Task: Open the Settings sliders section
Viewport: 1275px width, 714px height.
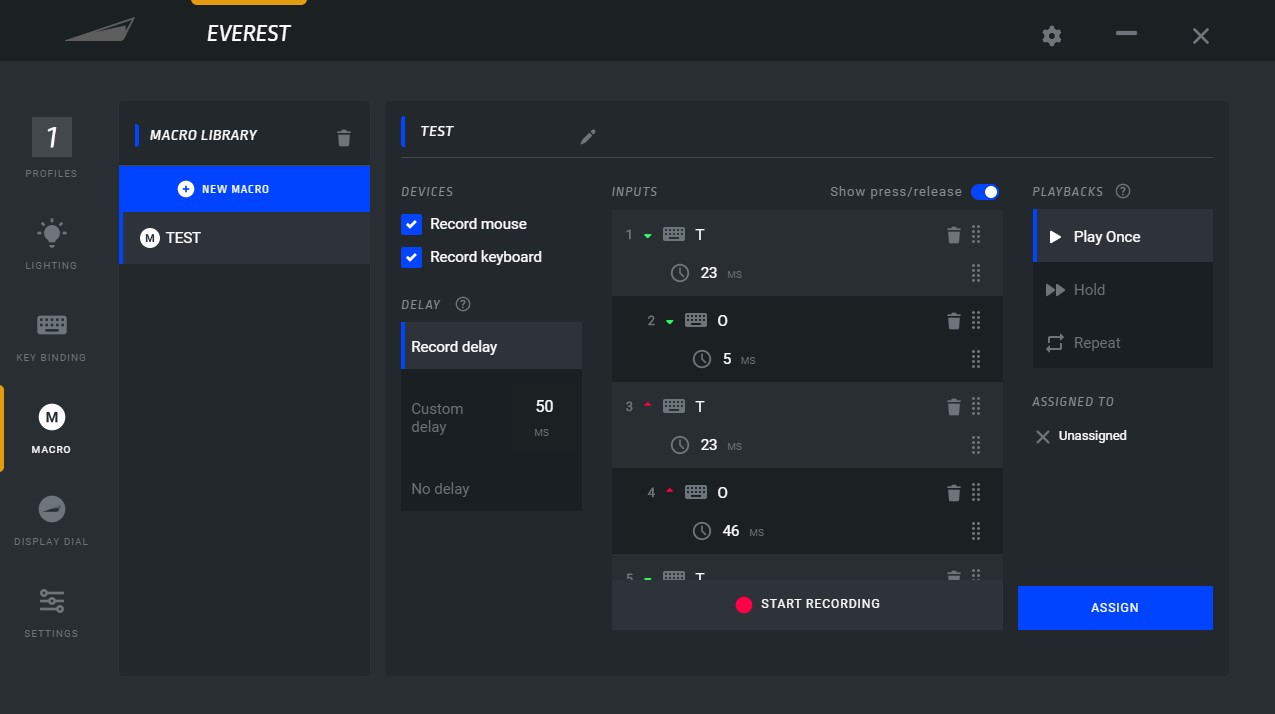Action: click(51, 610)
